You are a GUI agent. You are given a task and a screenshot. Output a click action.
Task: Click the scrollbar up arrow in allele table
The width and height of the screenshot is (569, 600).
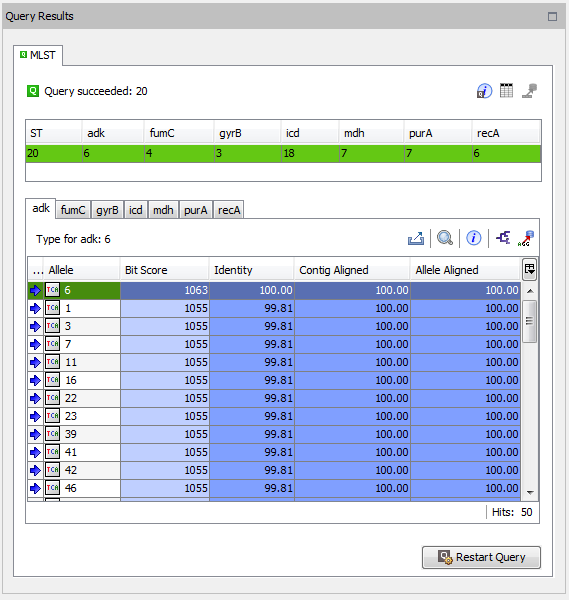coord(530,291)
